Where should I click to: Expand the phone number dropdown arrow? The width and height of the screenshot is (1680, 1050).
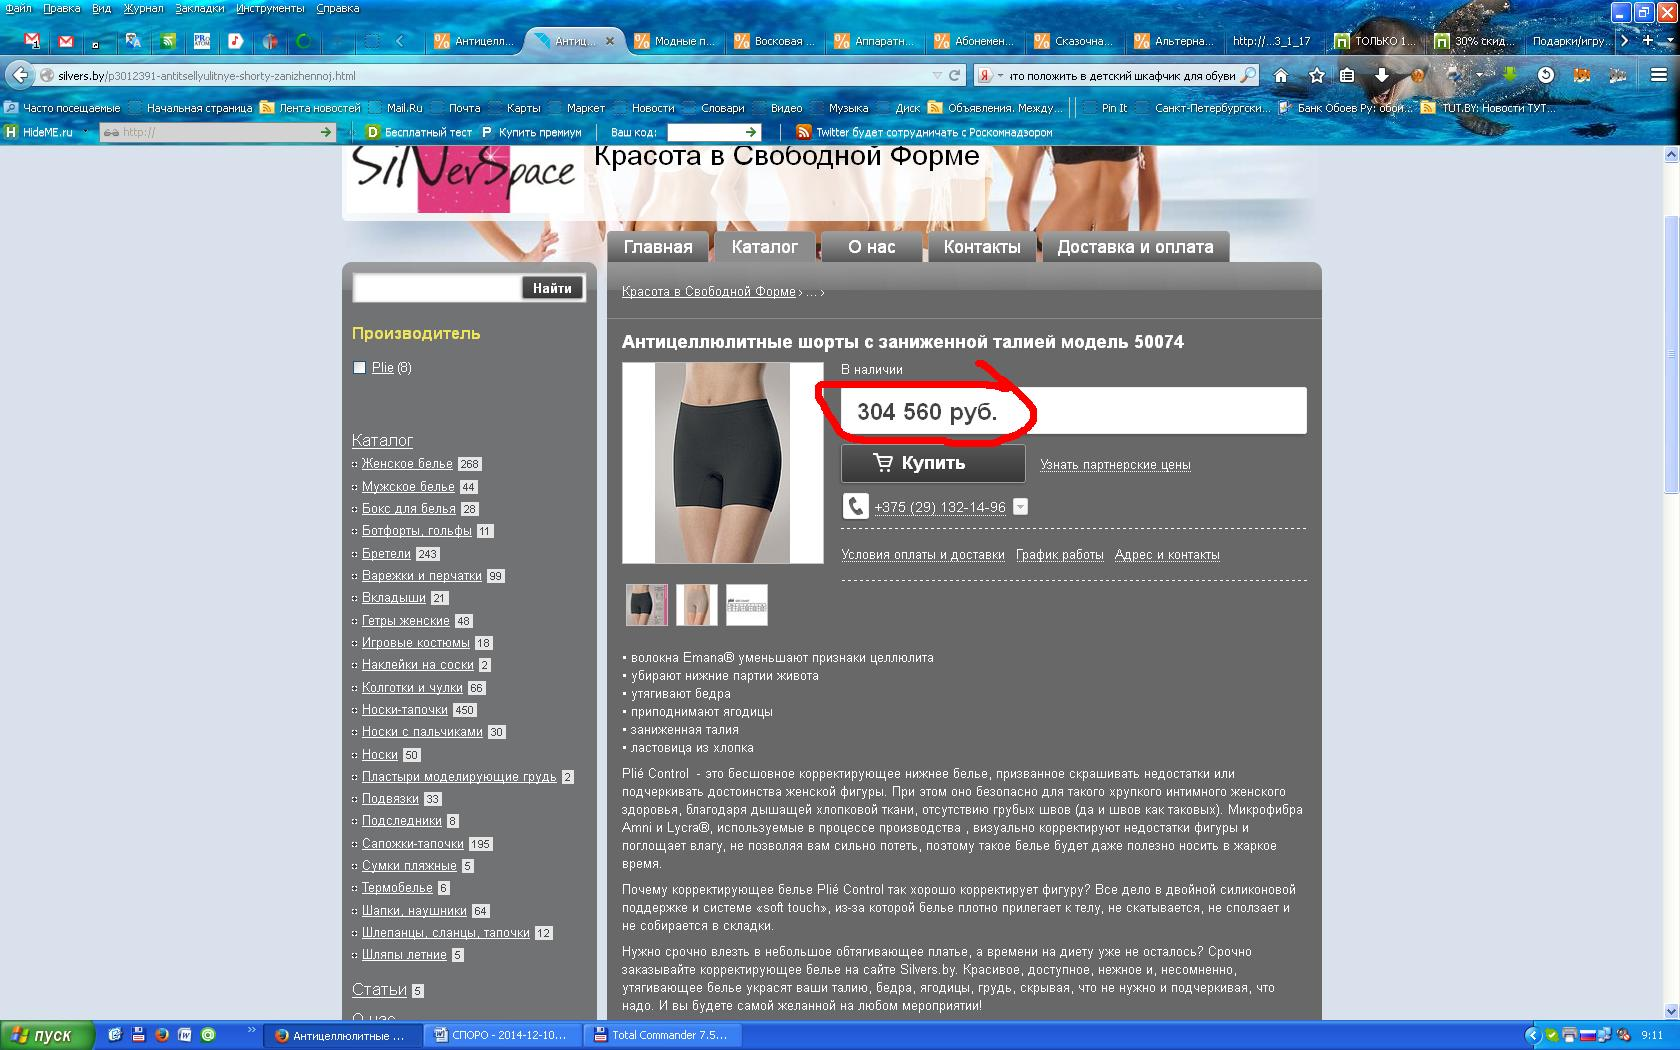click(x=1020, y=507)
